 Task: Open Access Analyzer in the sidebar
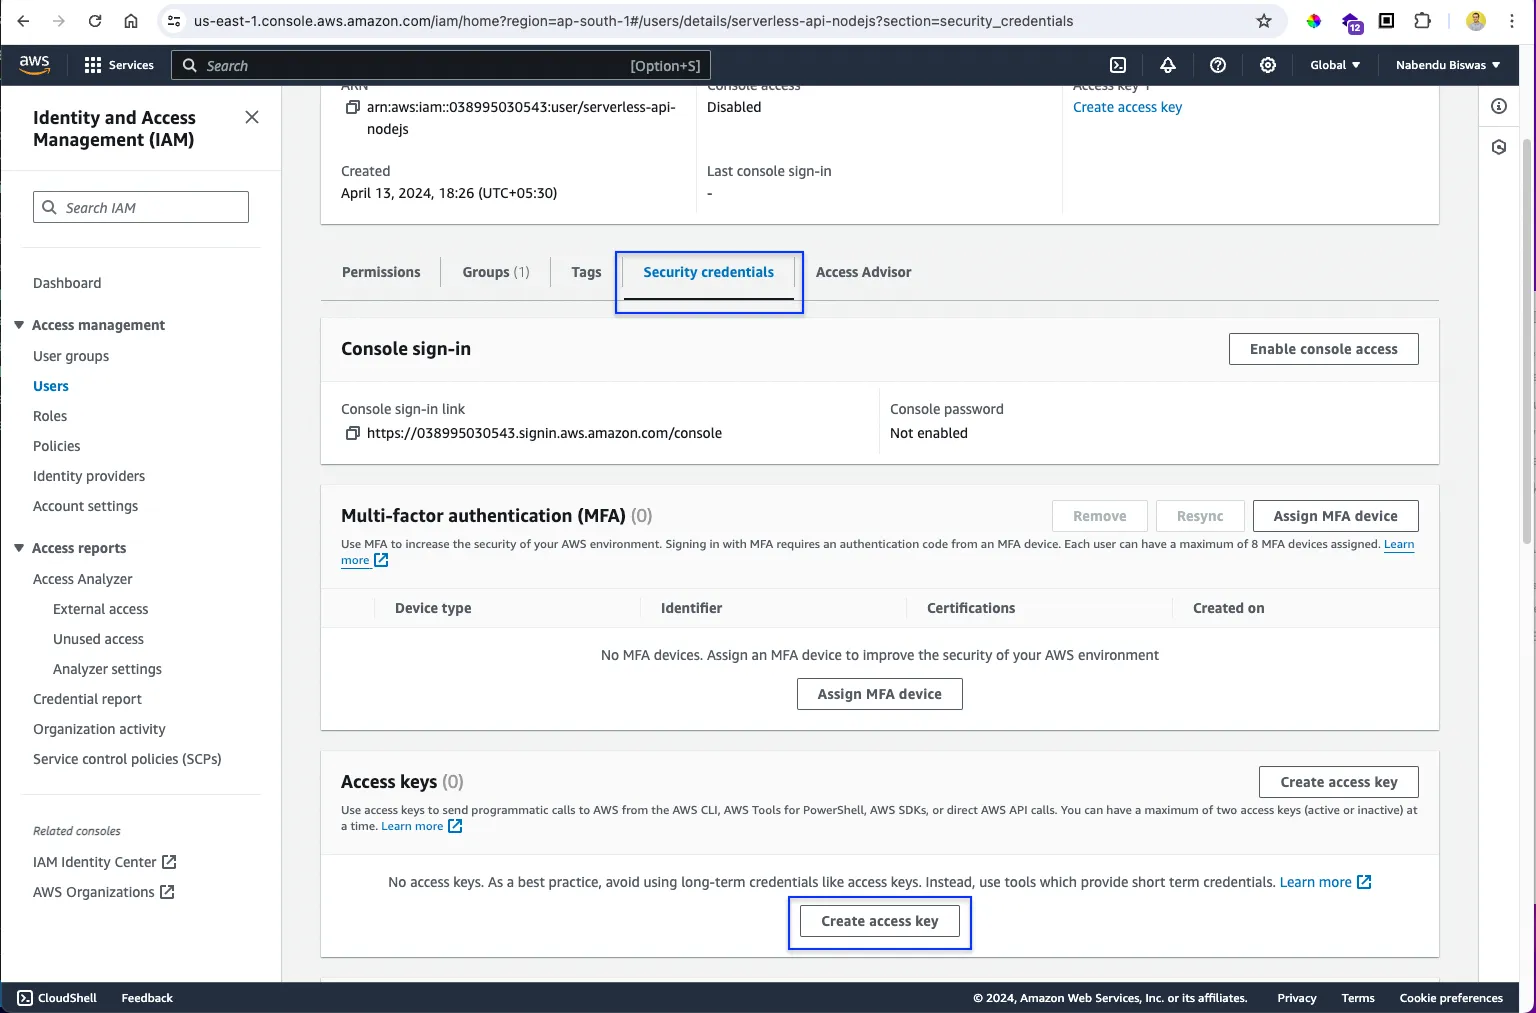click(x=83, y=579)
